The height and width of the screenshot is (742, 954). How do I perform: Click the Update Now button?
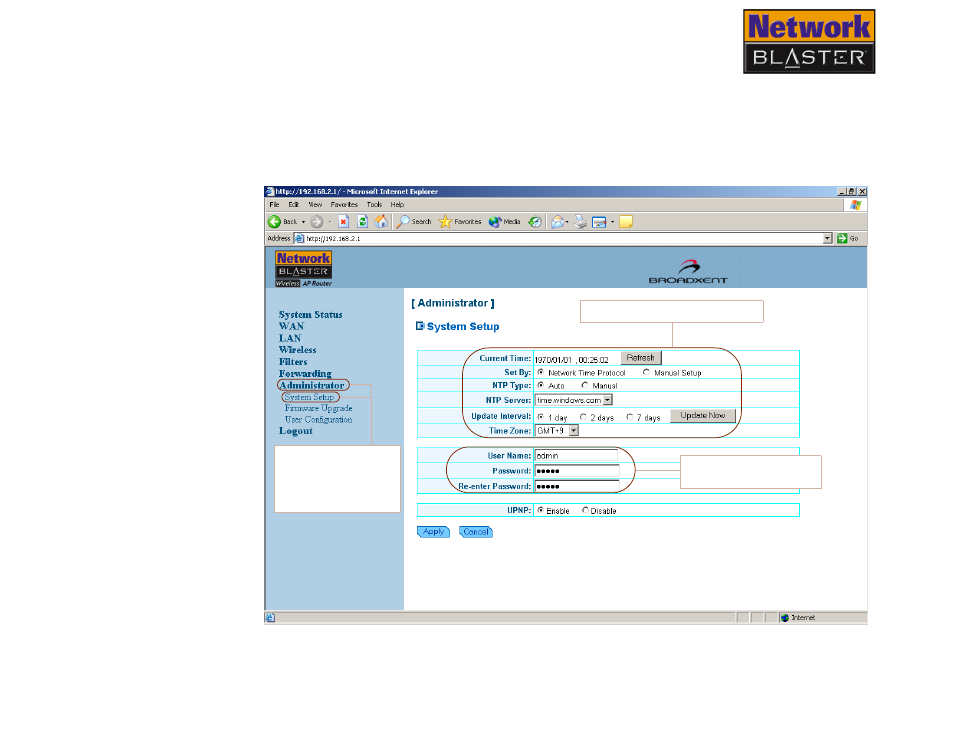pyautogui.click(x=703, y=415)
